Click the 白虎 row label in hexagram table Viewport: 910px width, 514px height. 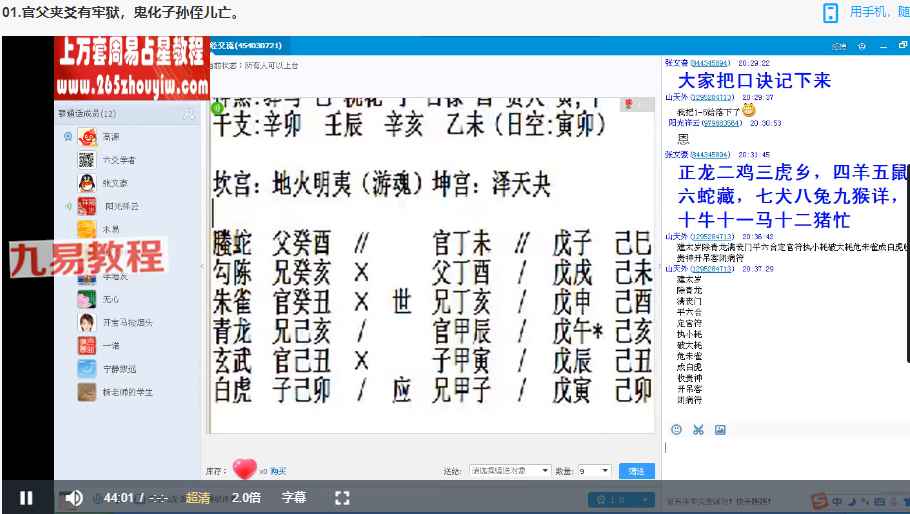click(x=232, y=390)
